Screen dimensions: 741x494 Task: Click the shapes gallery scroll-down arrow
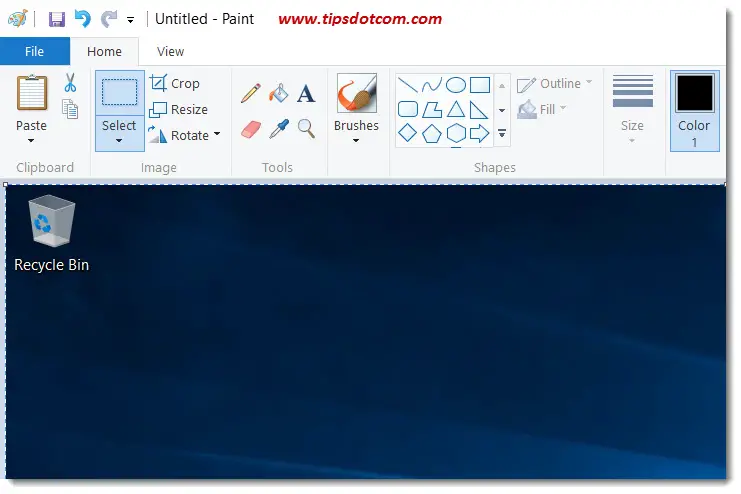502,110
